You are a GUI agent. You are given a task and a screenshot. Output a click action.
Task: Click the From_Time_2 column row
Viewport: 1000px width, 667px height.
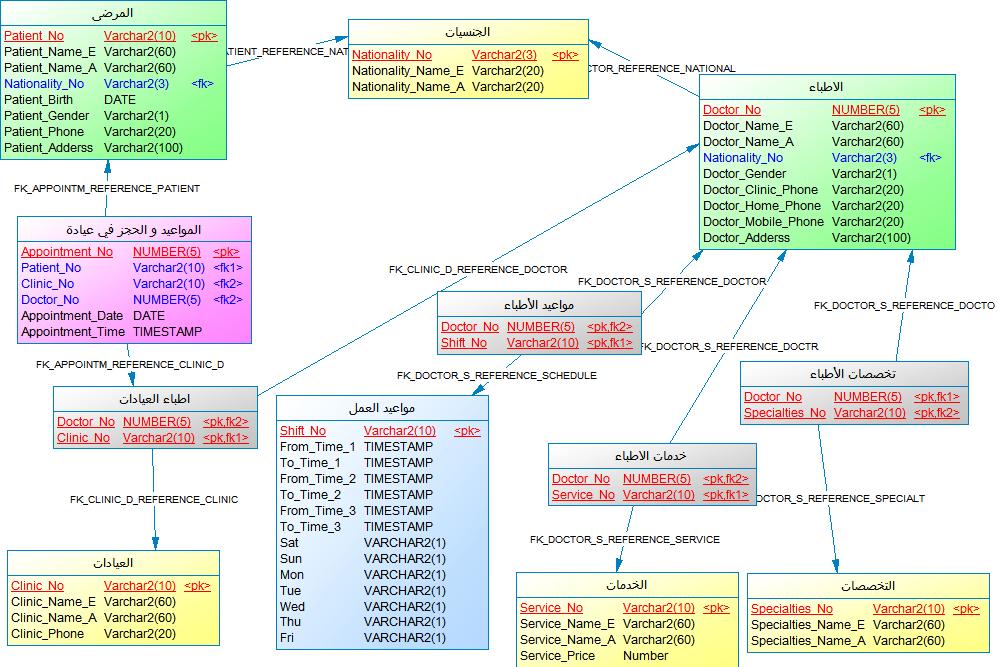coord(356,479)
